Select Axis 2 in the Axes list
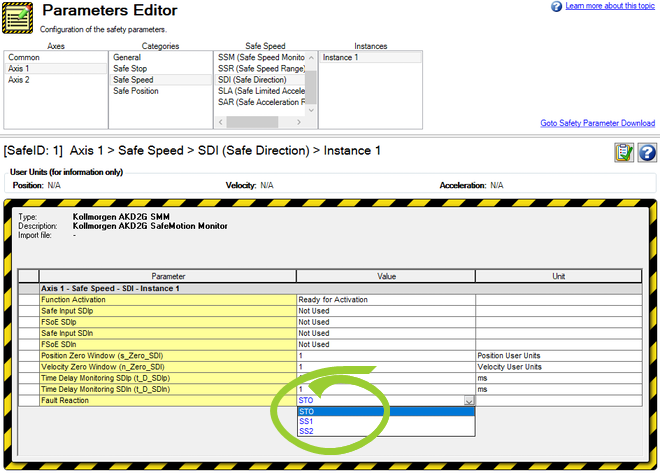 [x=55, y=80]
